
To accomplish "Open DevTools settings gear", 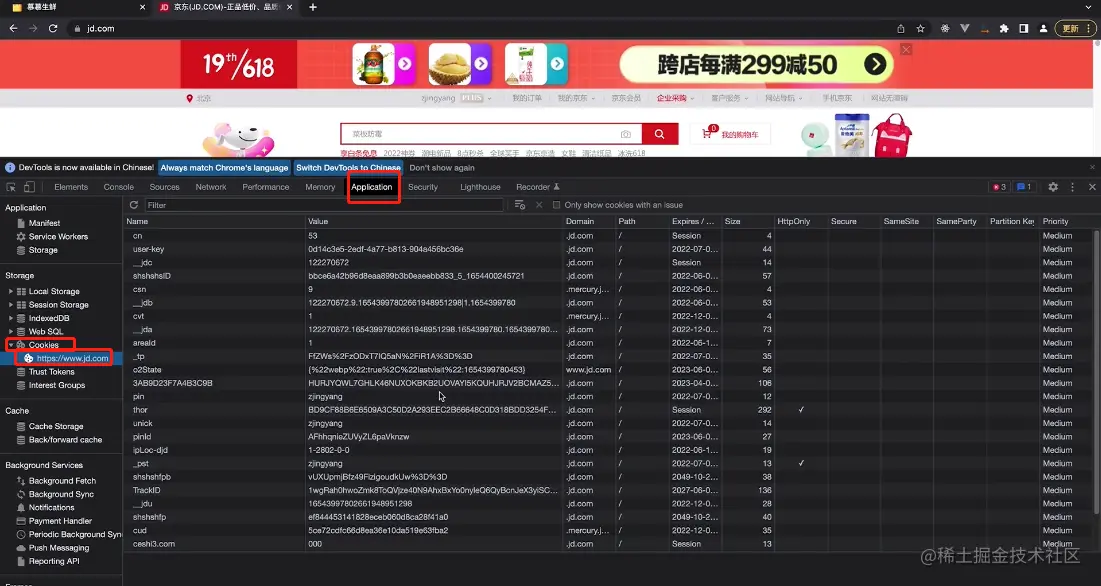I will (x=1053, y=187).
